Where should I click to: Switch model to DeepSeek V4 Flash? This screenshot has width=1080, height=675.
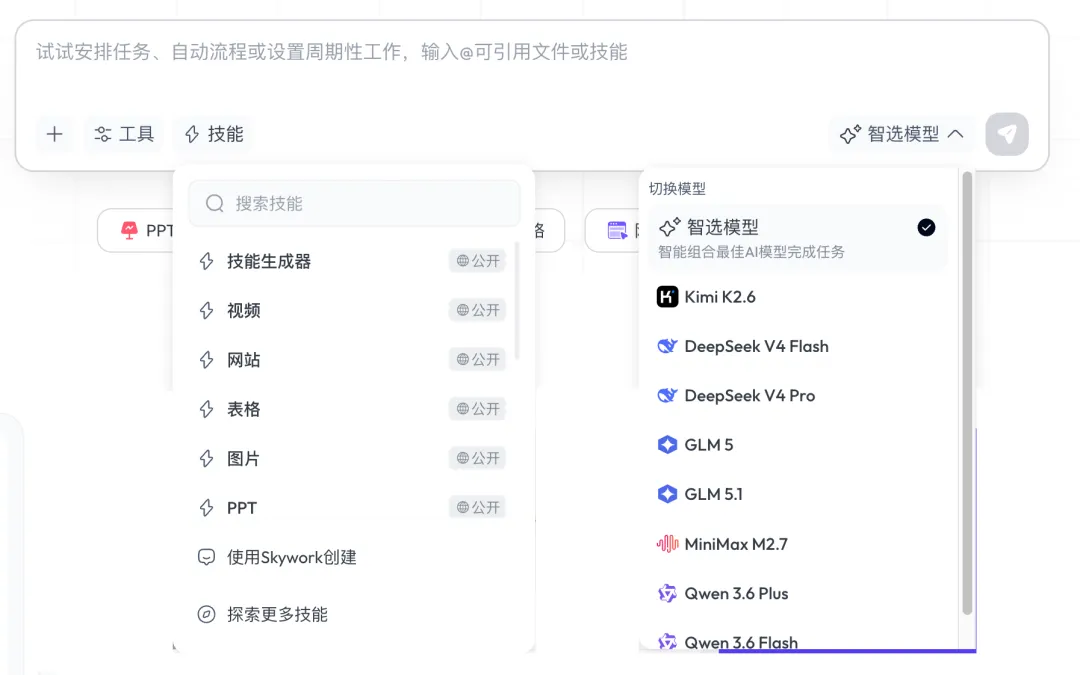[x=798, y=346]
